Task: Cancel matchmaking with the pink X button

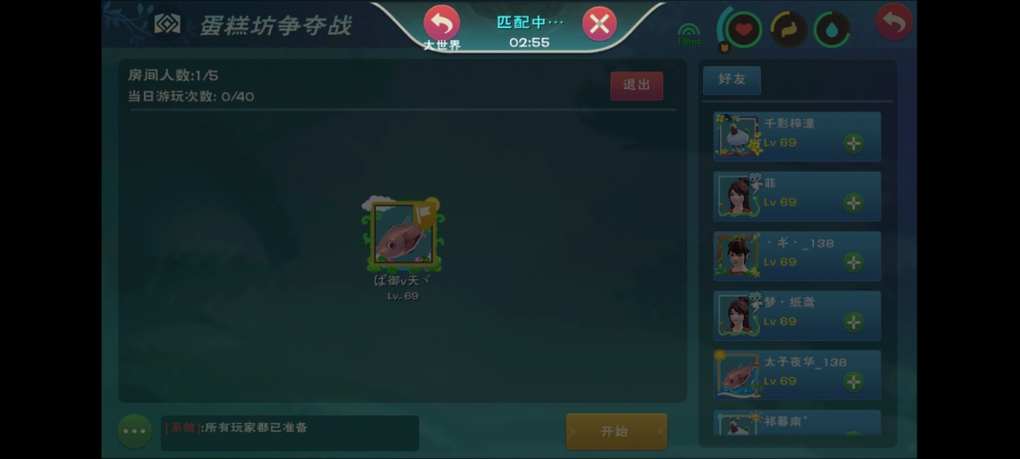Action: (599, 24)
